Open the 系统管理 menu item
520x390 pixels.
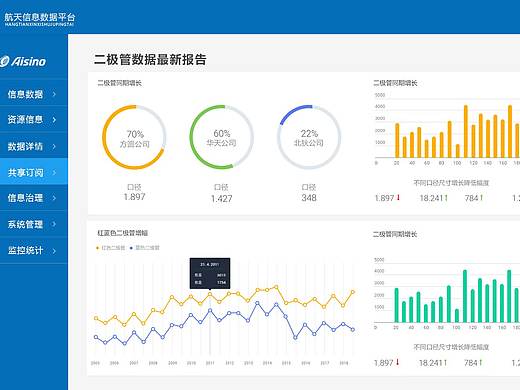point(34,224)
